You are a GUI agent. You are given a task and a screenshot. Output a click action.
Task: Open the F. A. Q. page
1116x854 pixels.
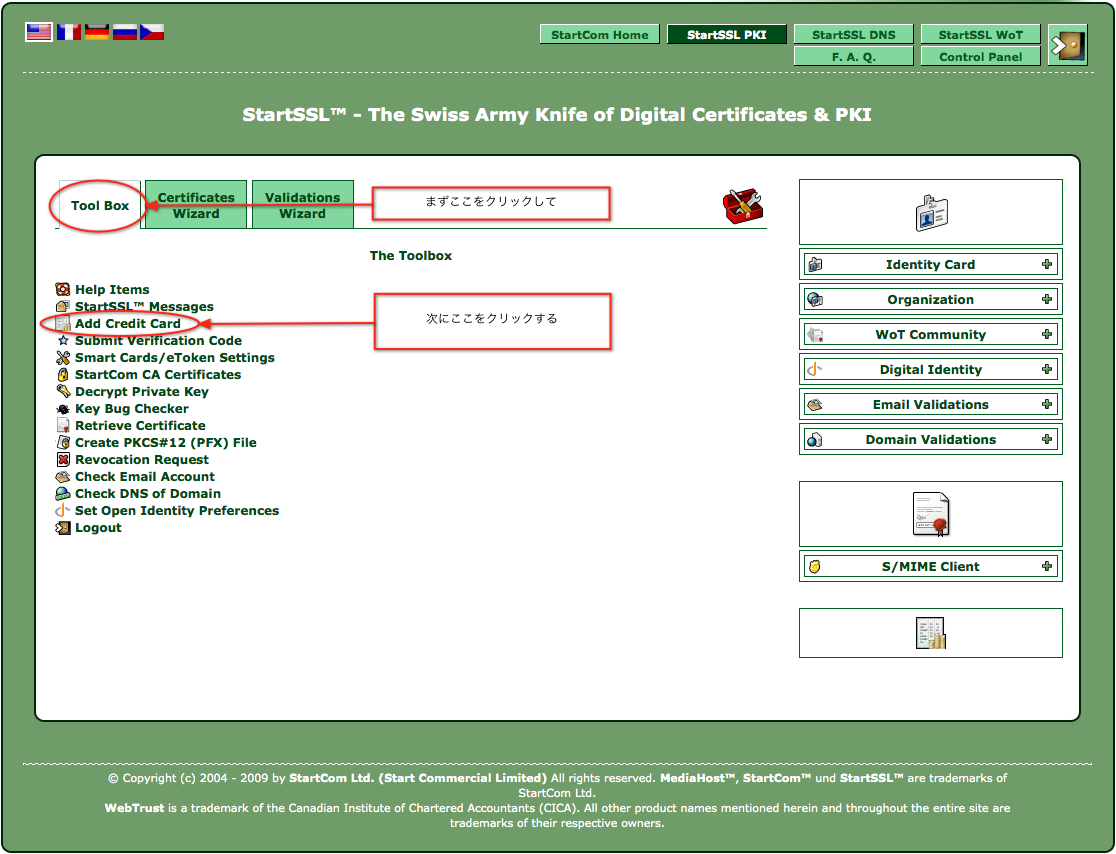pos(853,56)
